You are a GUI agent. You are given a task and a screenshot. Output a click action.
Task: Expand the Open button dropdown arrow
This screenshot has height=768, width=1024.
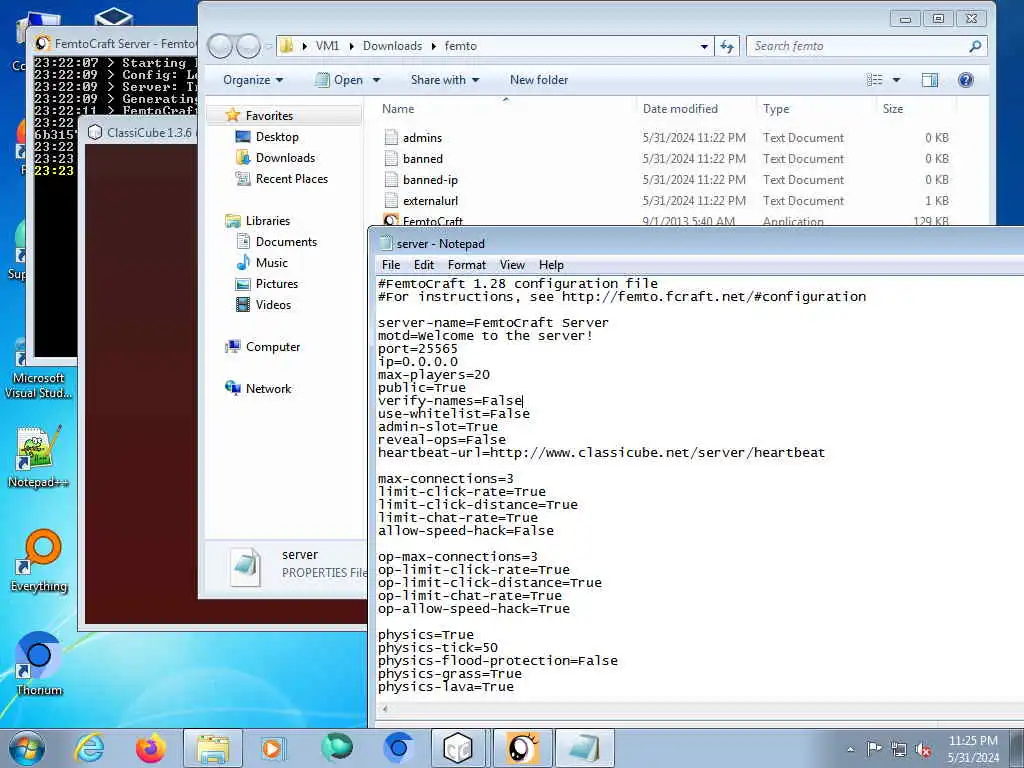point(376,80)
